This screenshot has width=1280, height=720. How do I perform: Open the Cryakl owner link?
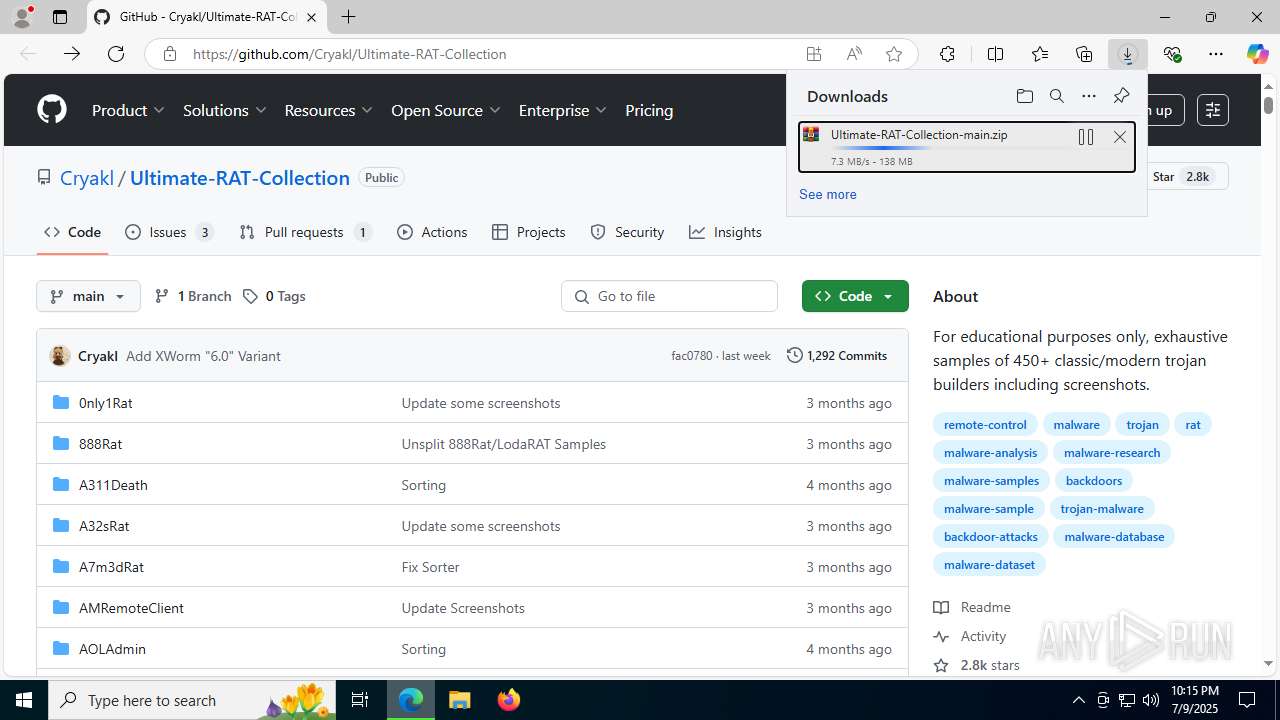point(87,178)
